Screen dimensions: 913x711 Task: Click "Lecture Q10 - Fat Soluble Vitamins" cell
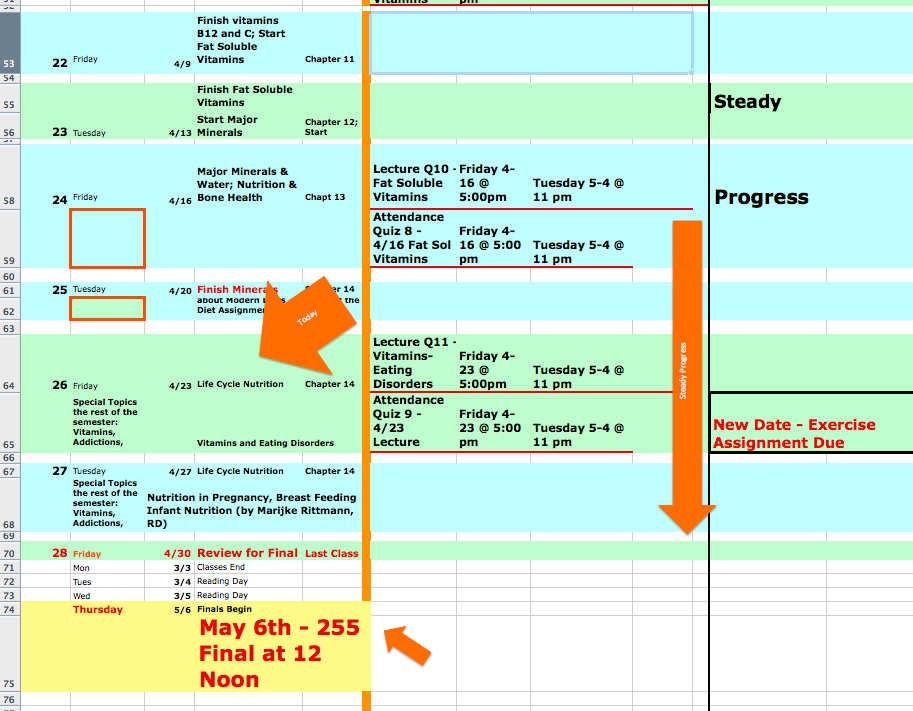tap(412, 183)
